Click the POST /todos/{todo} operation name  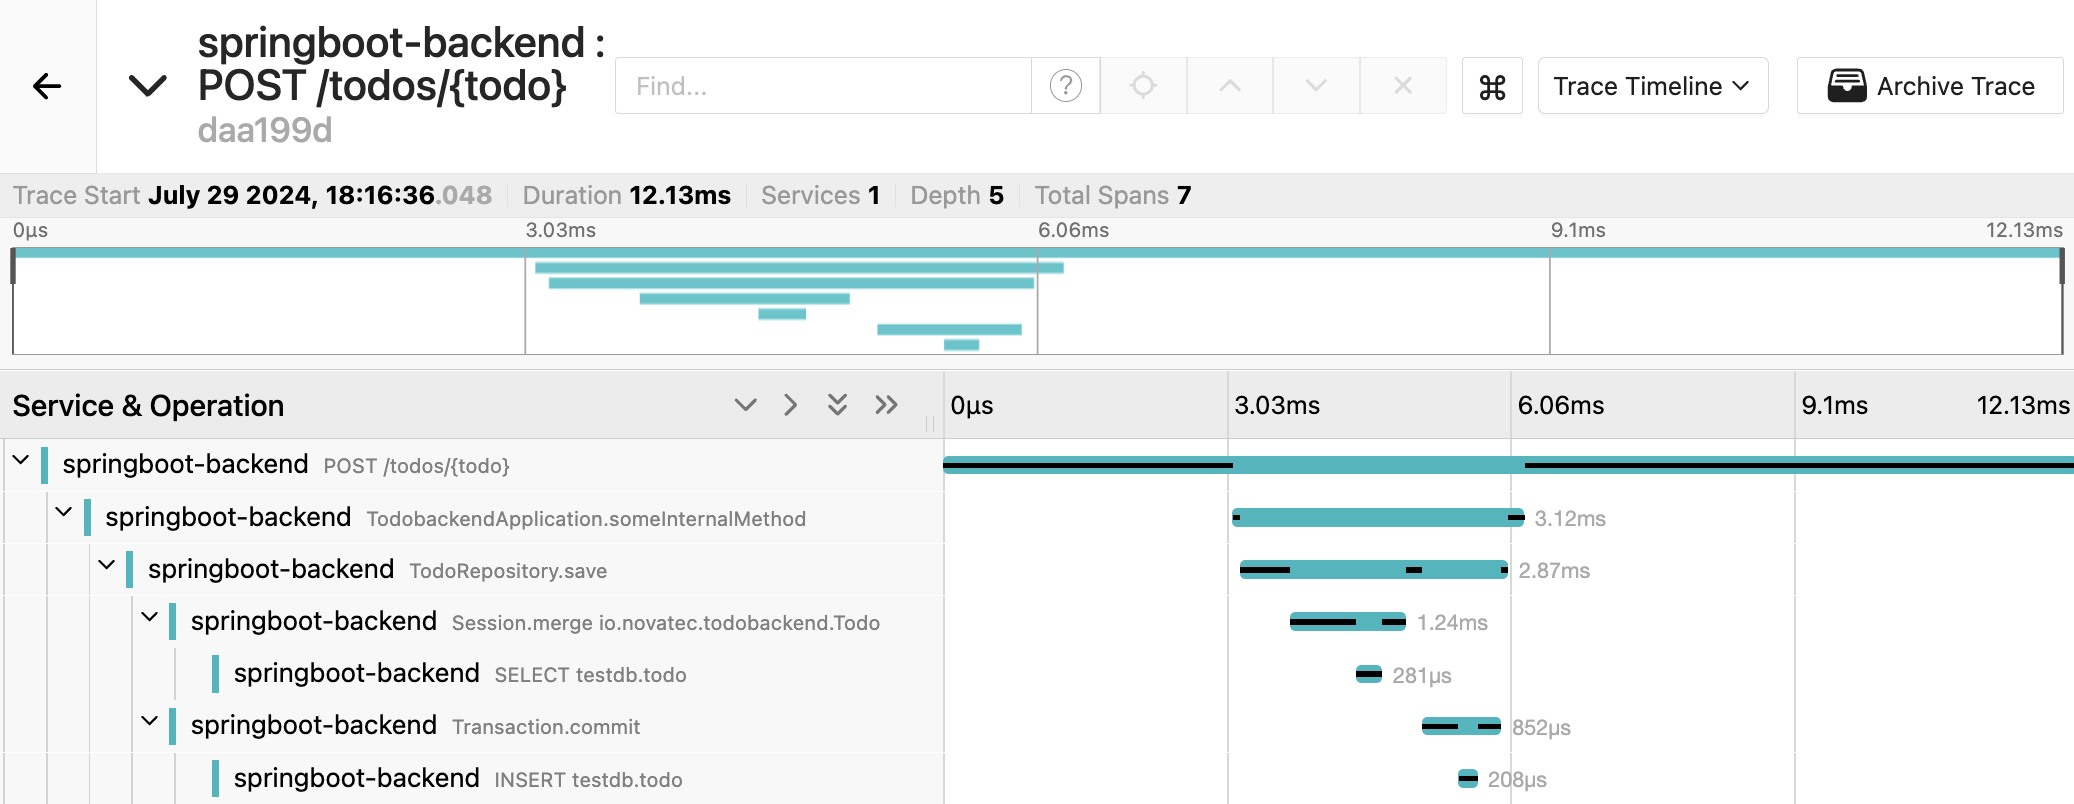tap(416, 466)
